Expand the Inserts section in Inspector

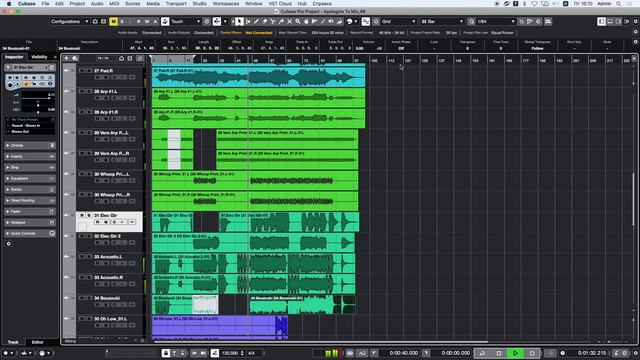[29, 156]
